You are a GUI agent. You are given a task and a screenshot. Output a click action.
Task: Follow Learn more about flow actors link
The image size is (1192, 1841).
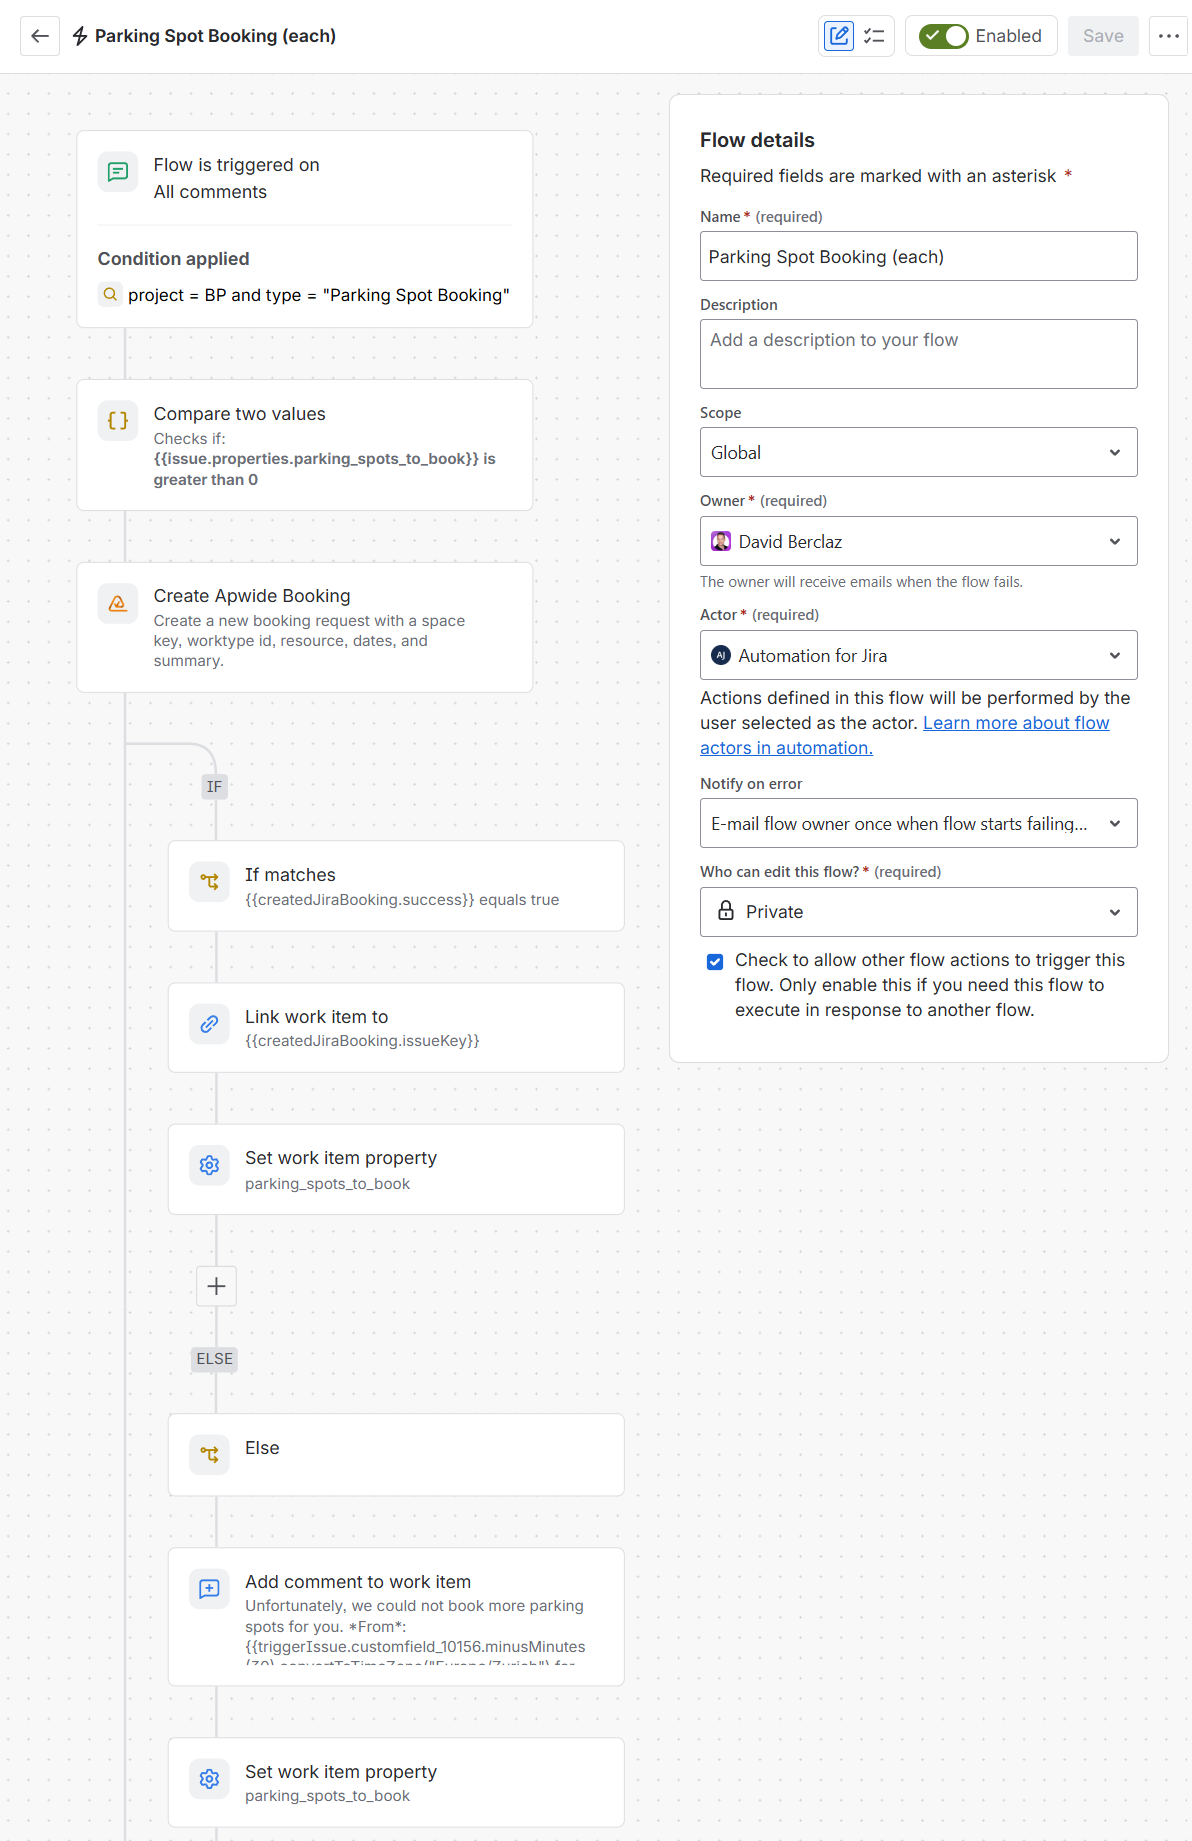point(905,735)
